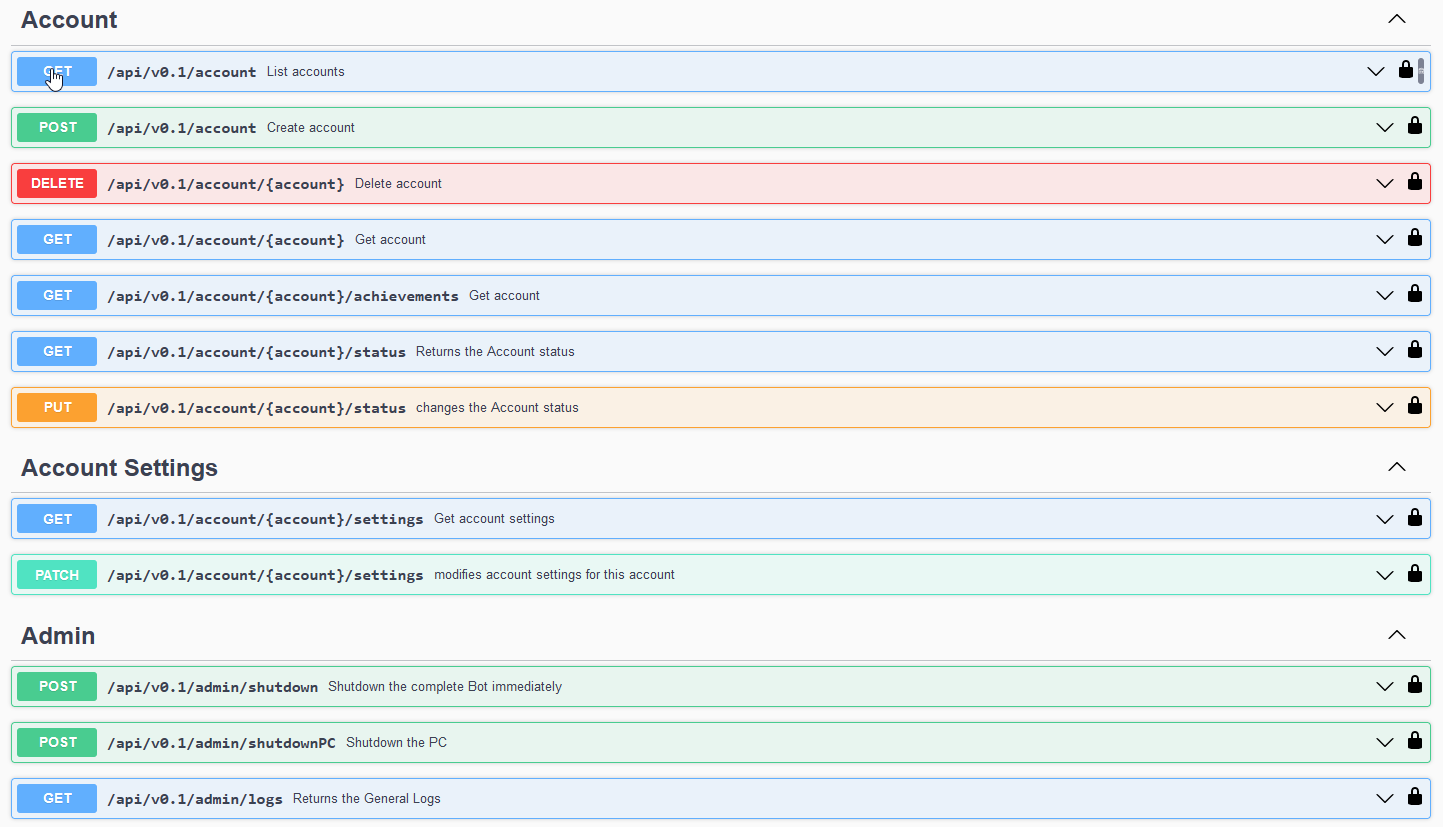Click the authorization lock on Create account row
The image size is (1443, 827).
pyautogui.click(x=1415, y=127)
